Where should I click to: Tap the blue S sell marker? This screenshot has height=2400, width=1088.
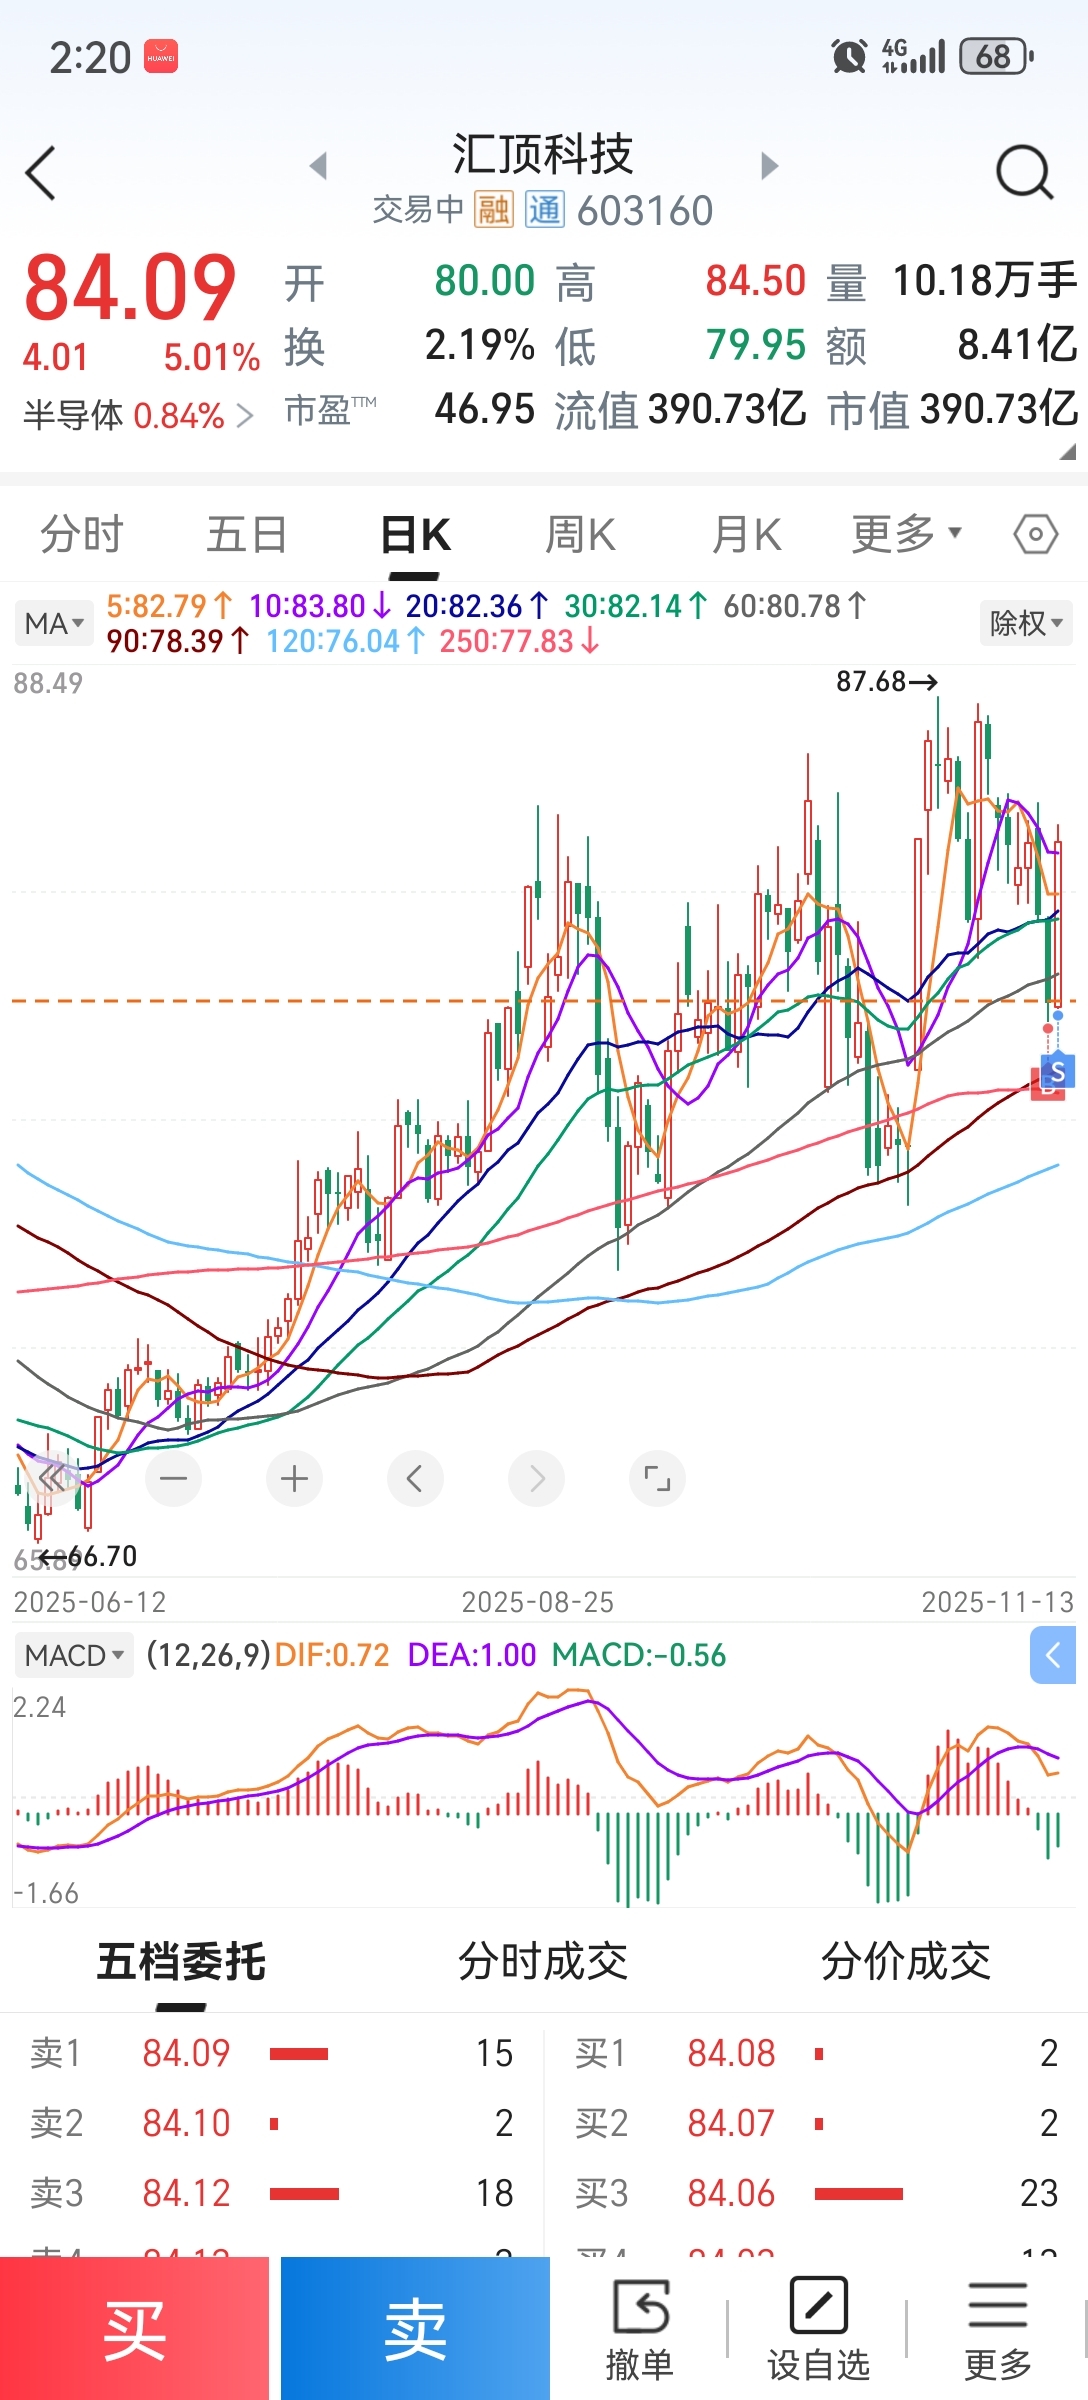coord(1058,1072)
